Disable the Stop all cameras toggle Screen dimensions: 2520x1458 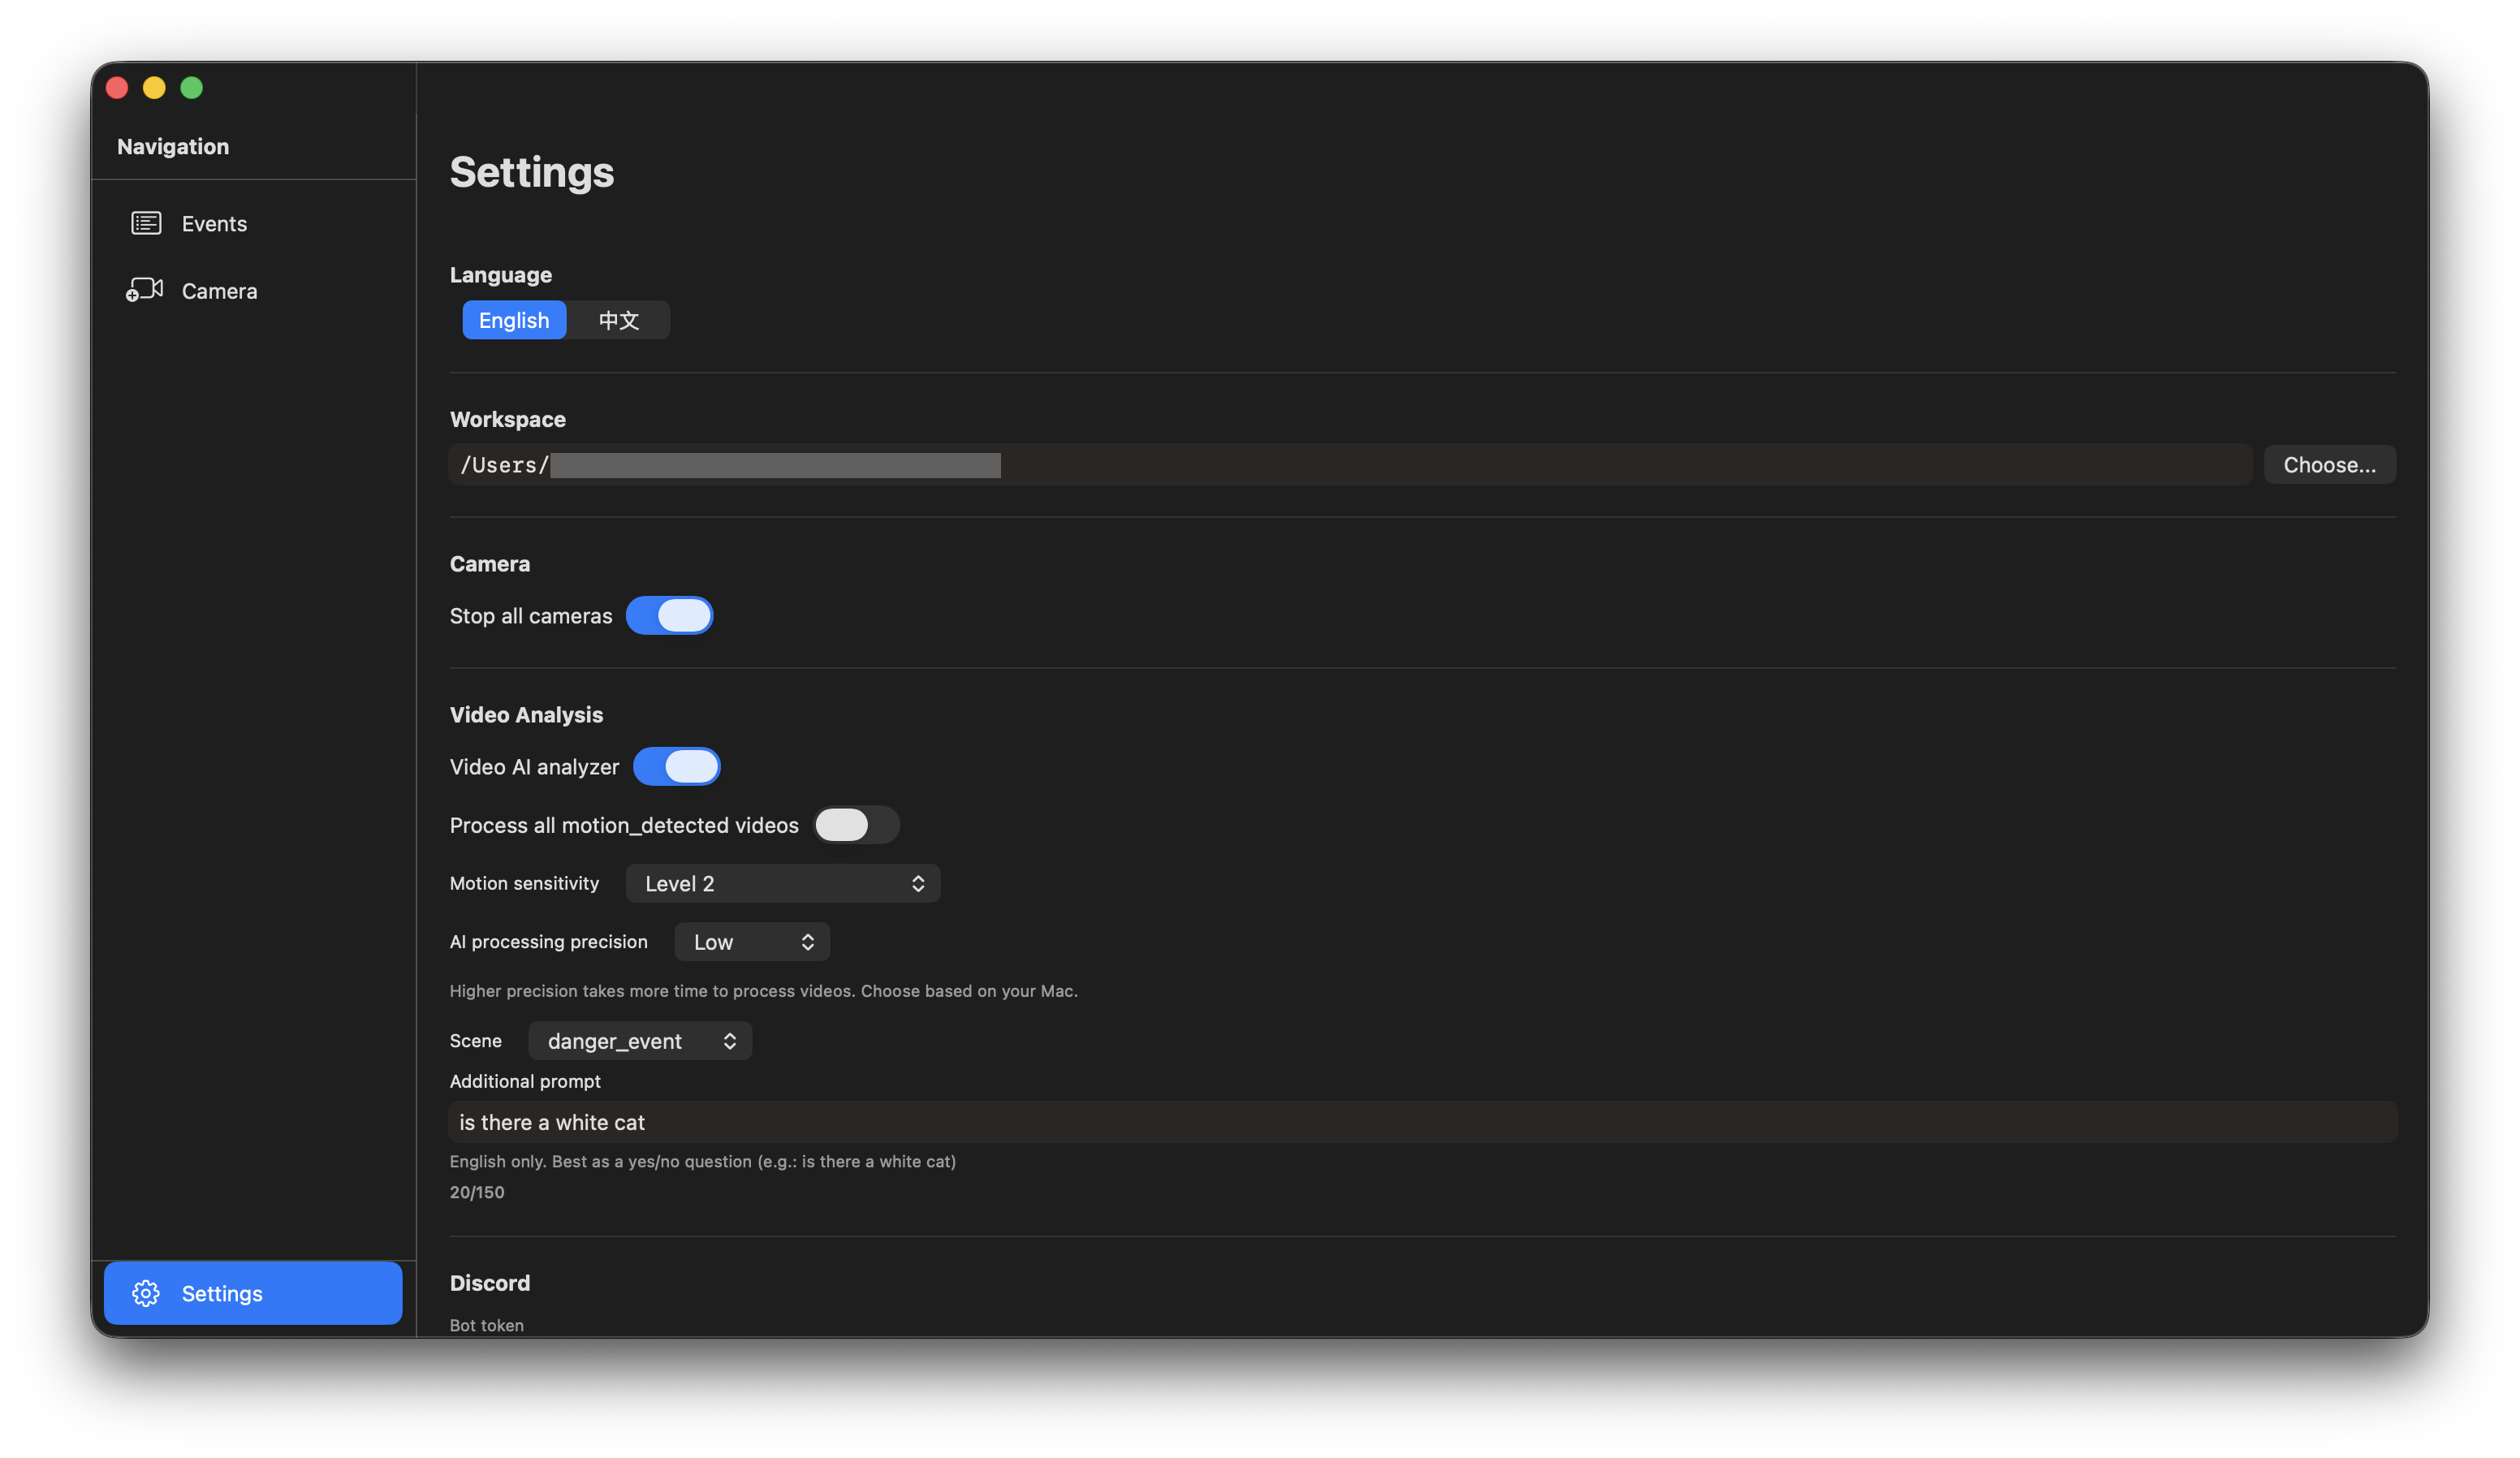point(669,615)
